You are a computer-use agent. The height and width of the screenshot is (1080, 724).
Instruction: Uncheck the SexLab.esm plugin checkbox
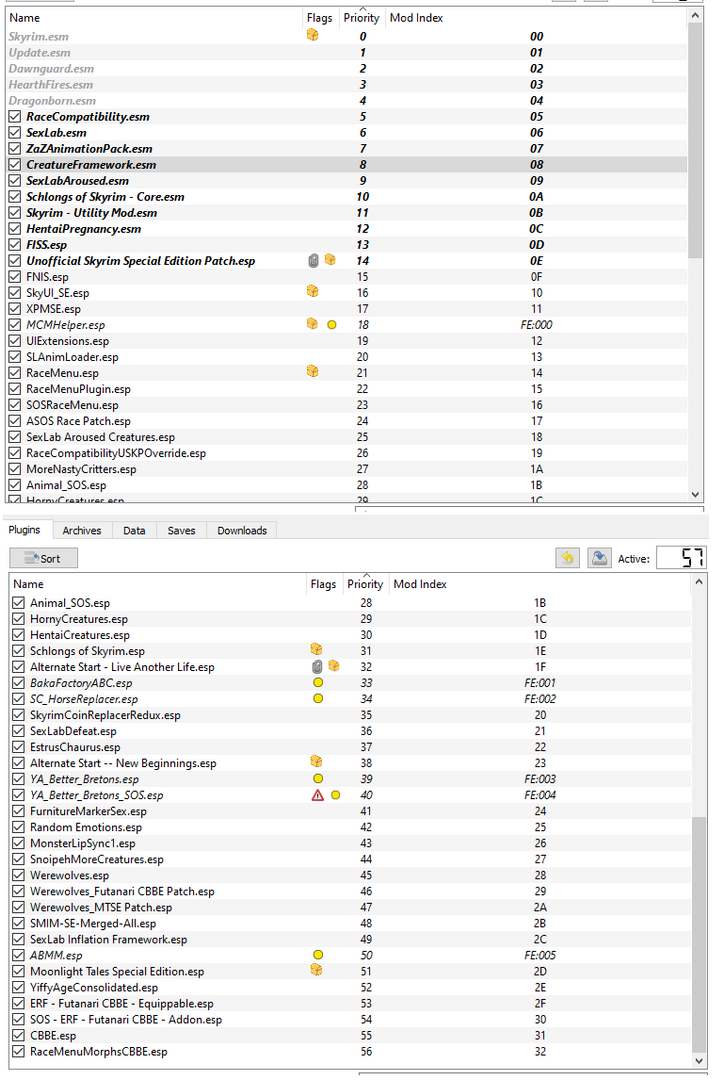coord(15,132)
